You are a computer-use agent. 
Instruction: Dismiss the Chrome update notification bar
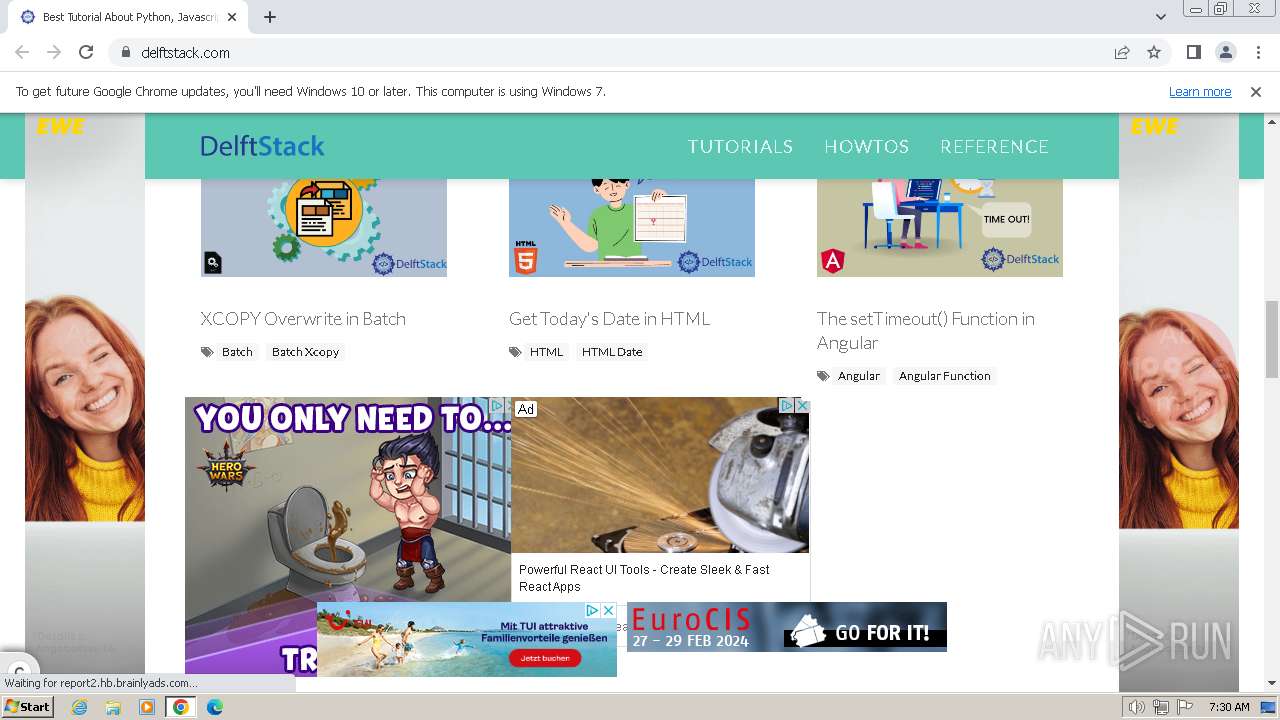click(x=1256, y=91)
